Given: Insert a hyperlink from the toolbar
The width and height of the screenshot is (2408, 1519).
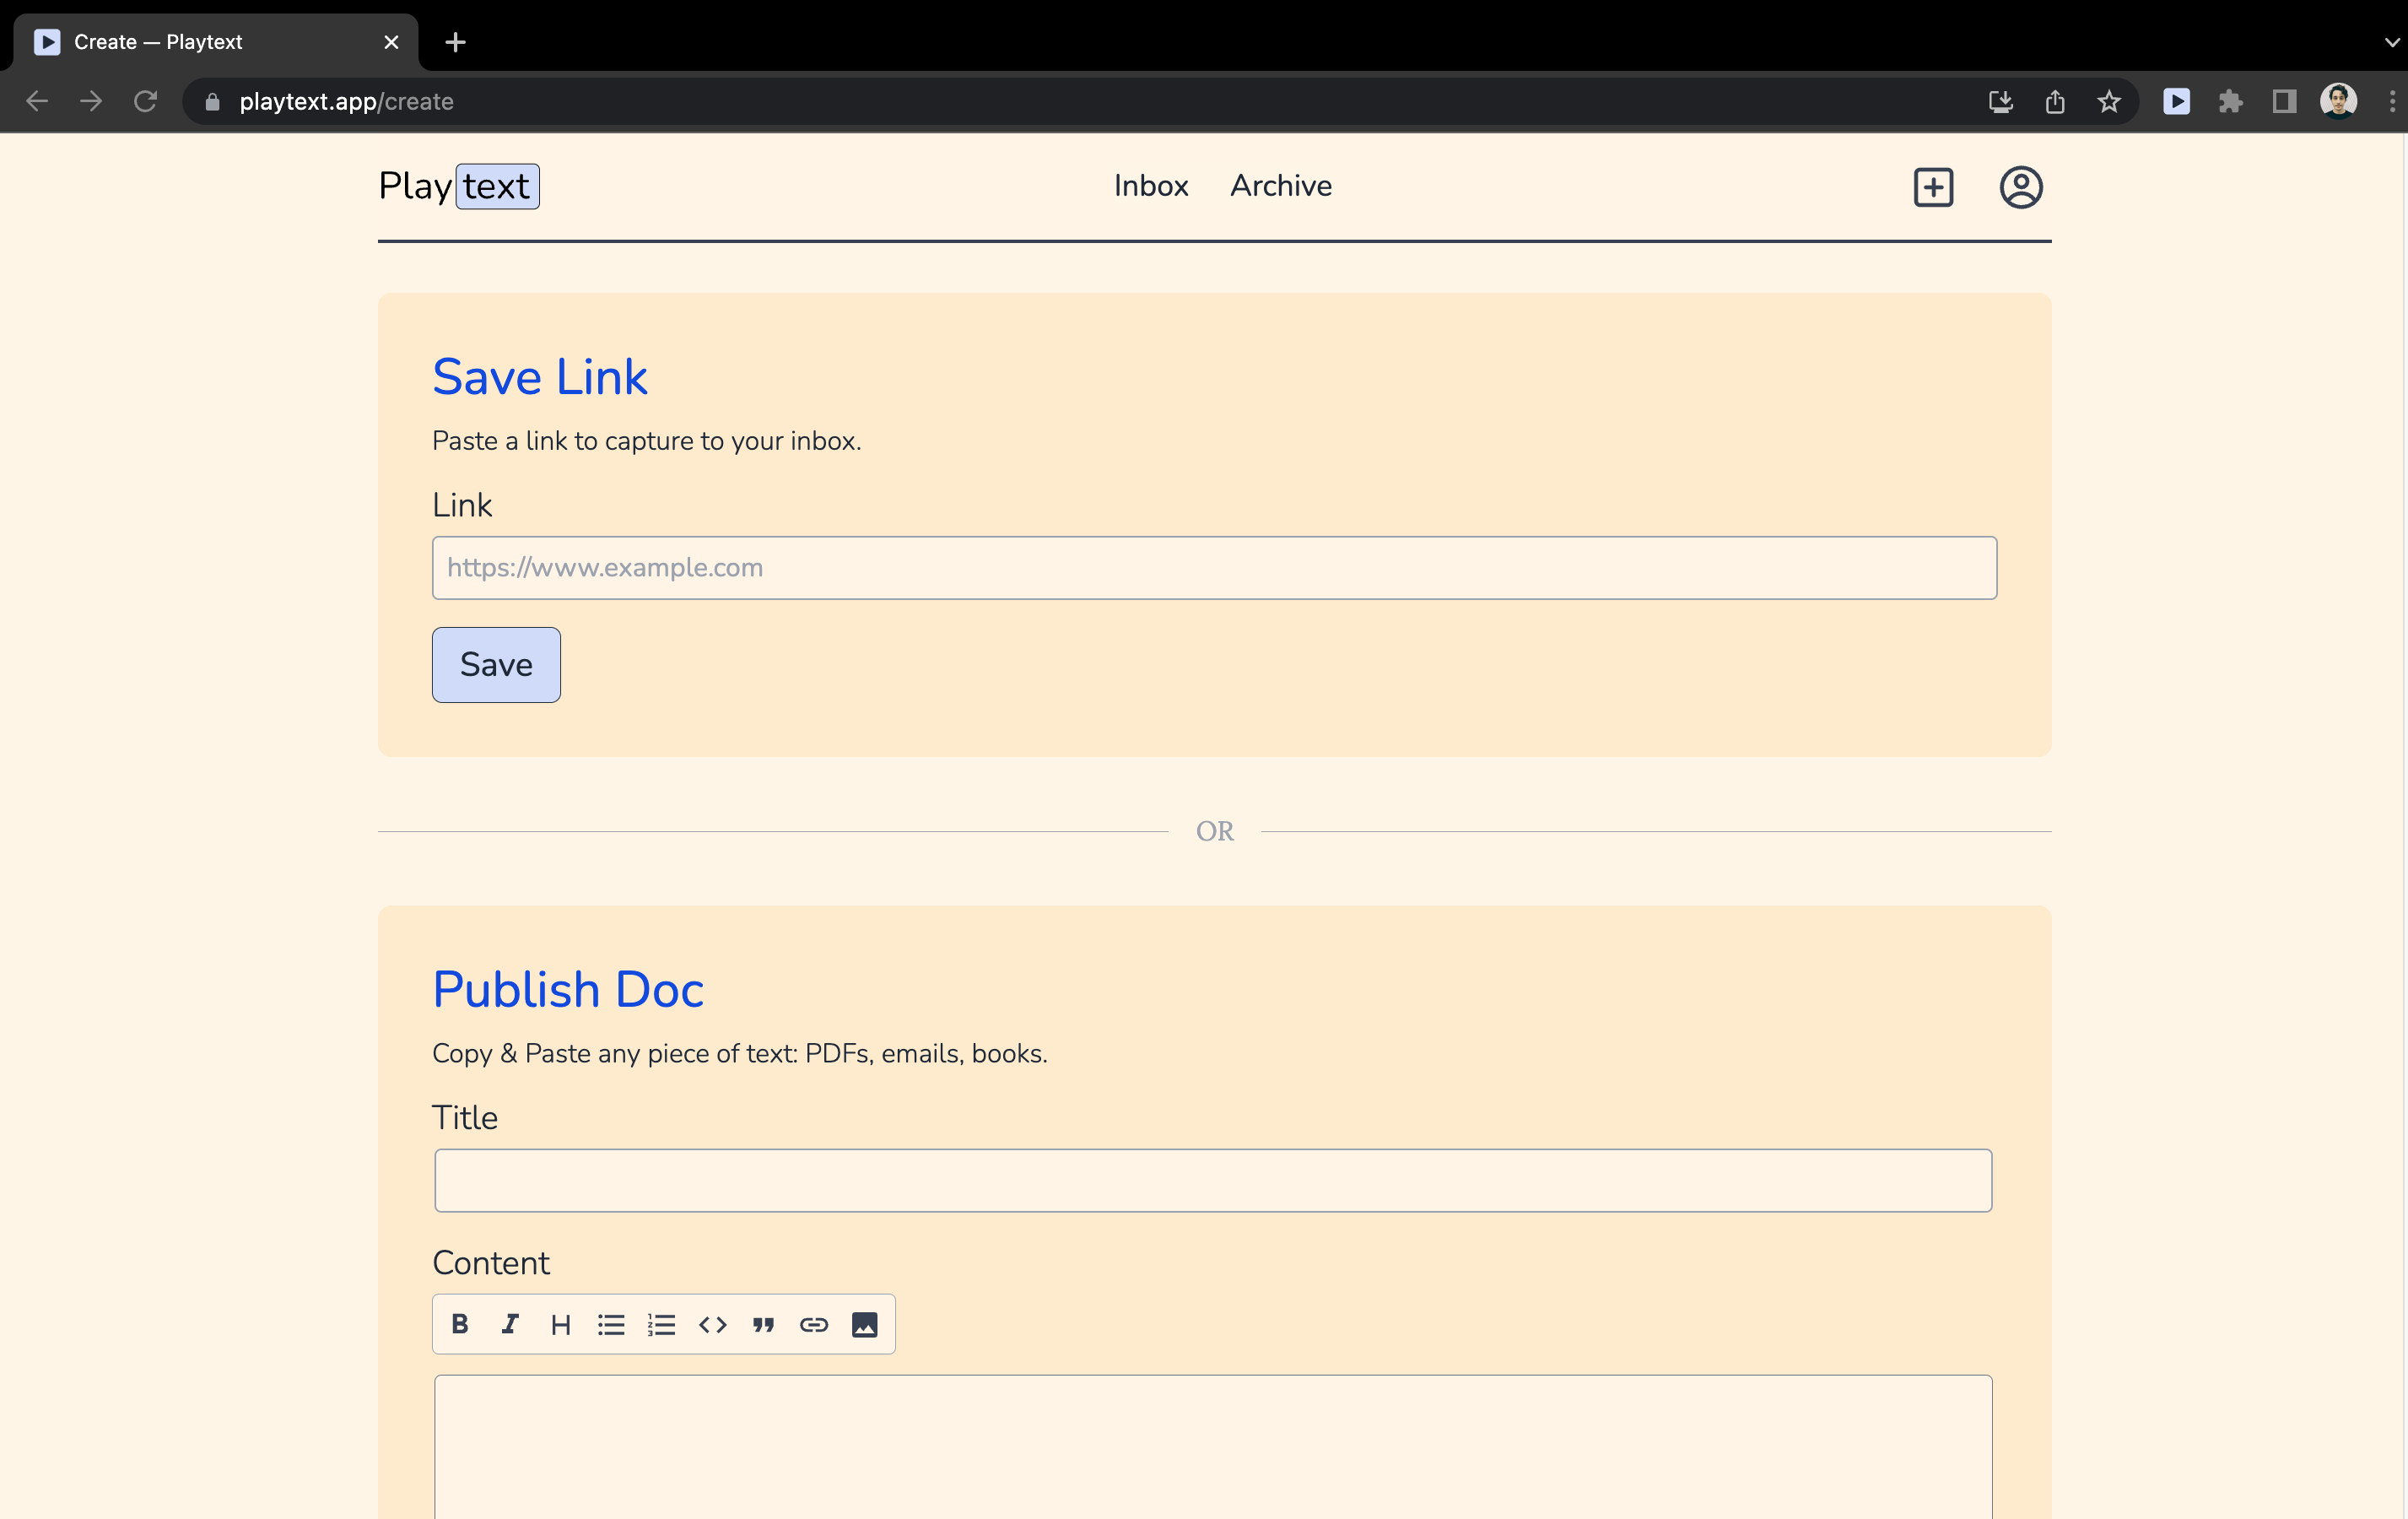Looking at the screenshot, I should (814, 1324).
